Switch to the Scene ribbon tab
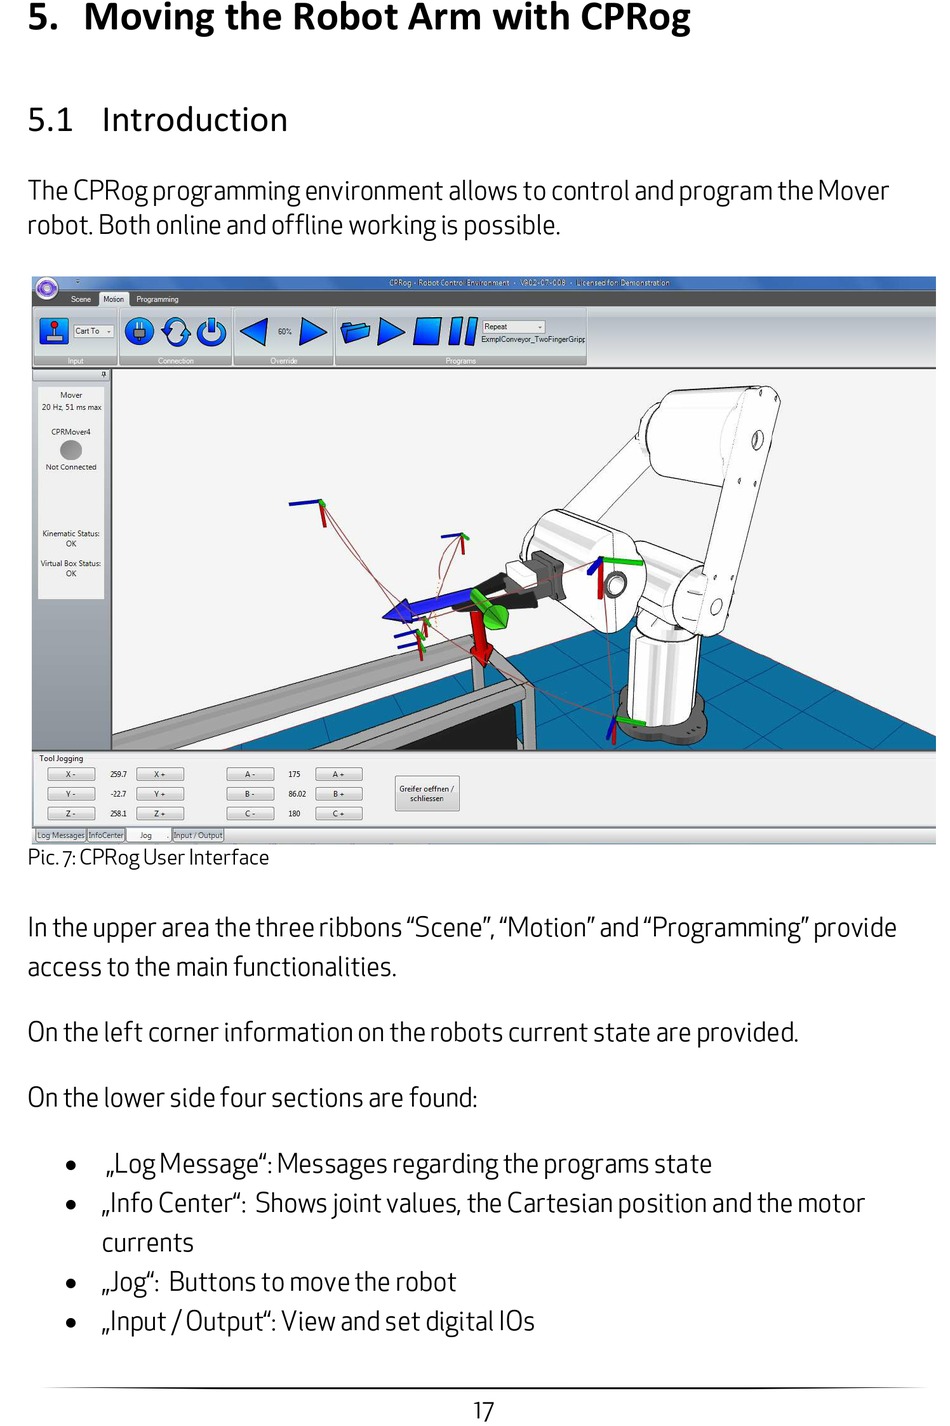950x1426 pixels. coord(81,299)
